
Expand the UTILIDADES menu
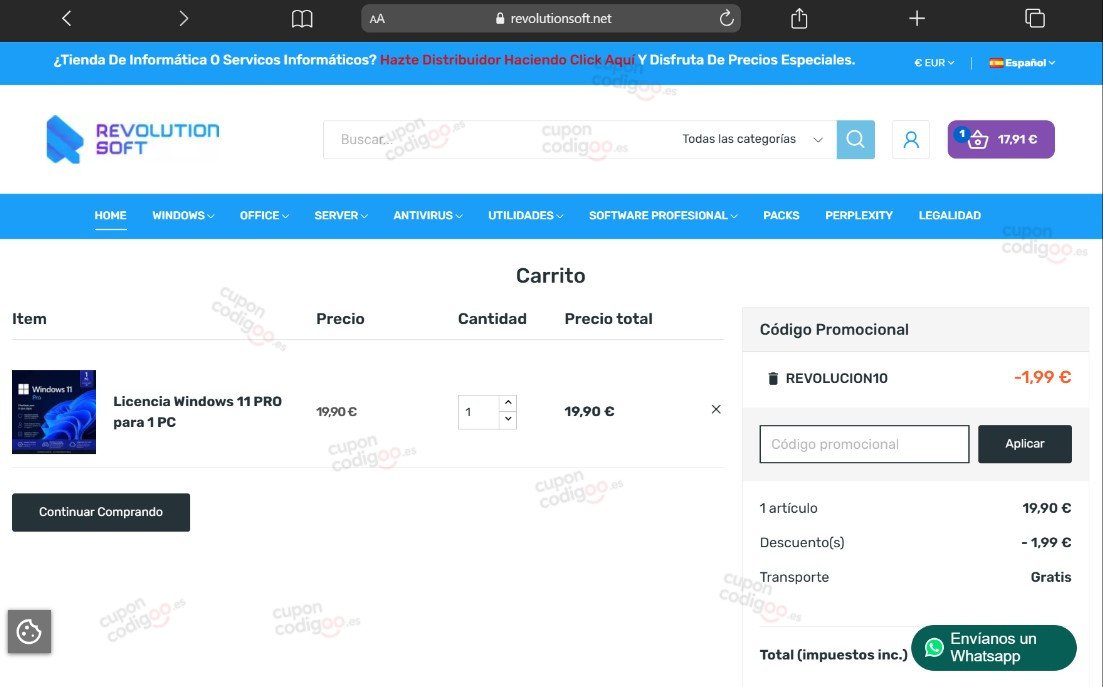click(x=525, y=216)
